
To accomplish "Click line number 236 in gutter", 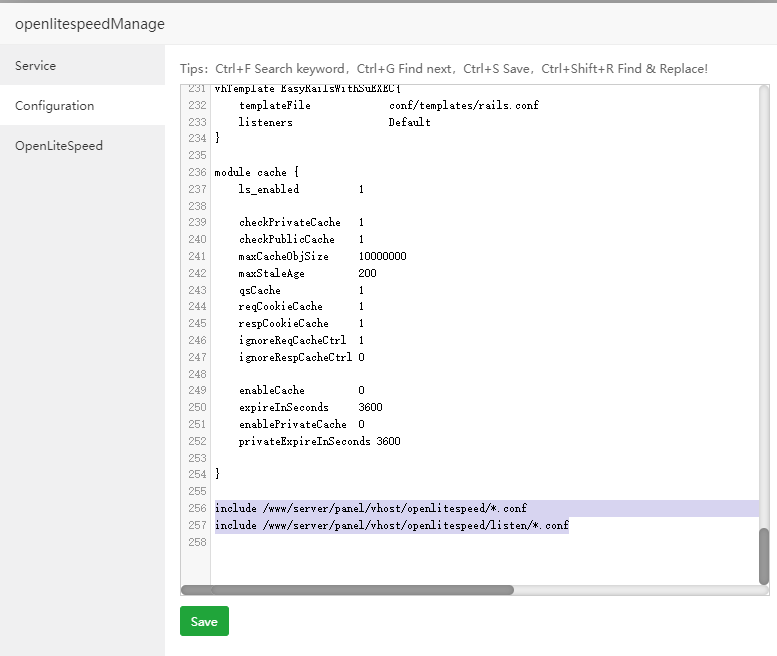I will pos(196,172).
